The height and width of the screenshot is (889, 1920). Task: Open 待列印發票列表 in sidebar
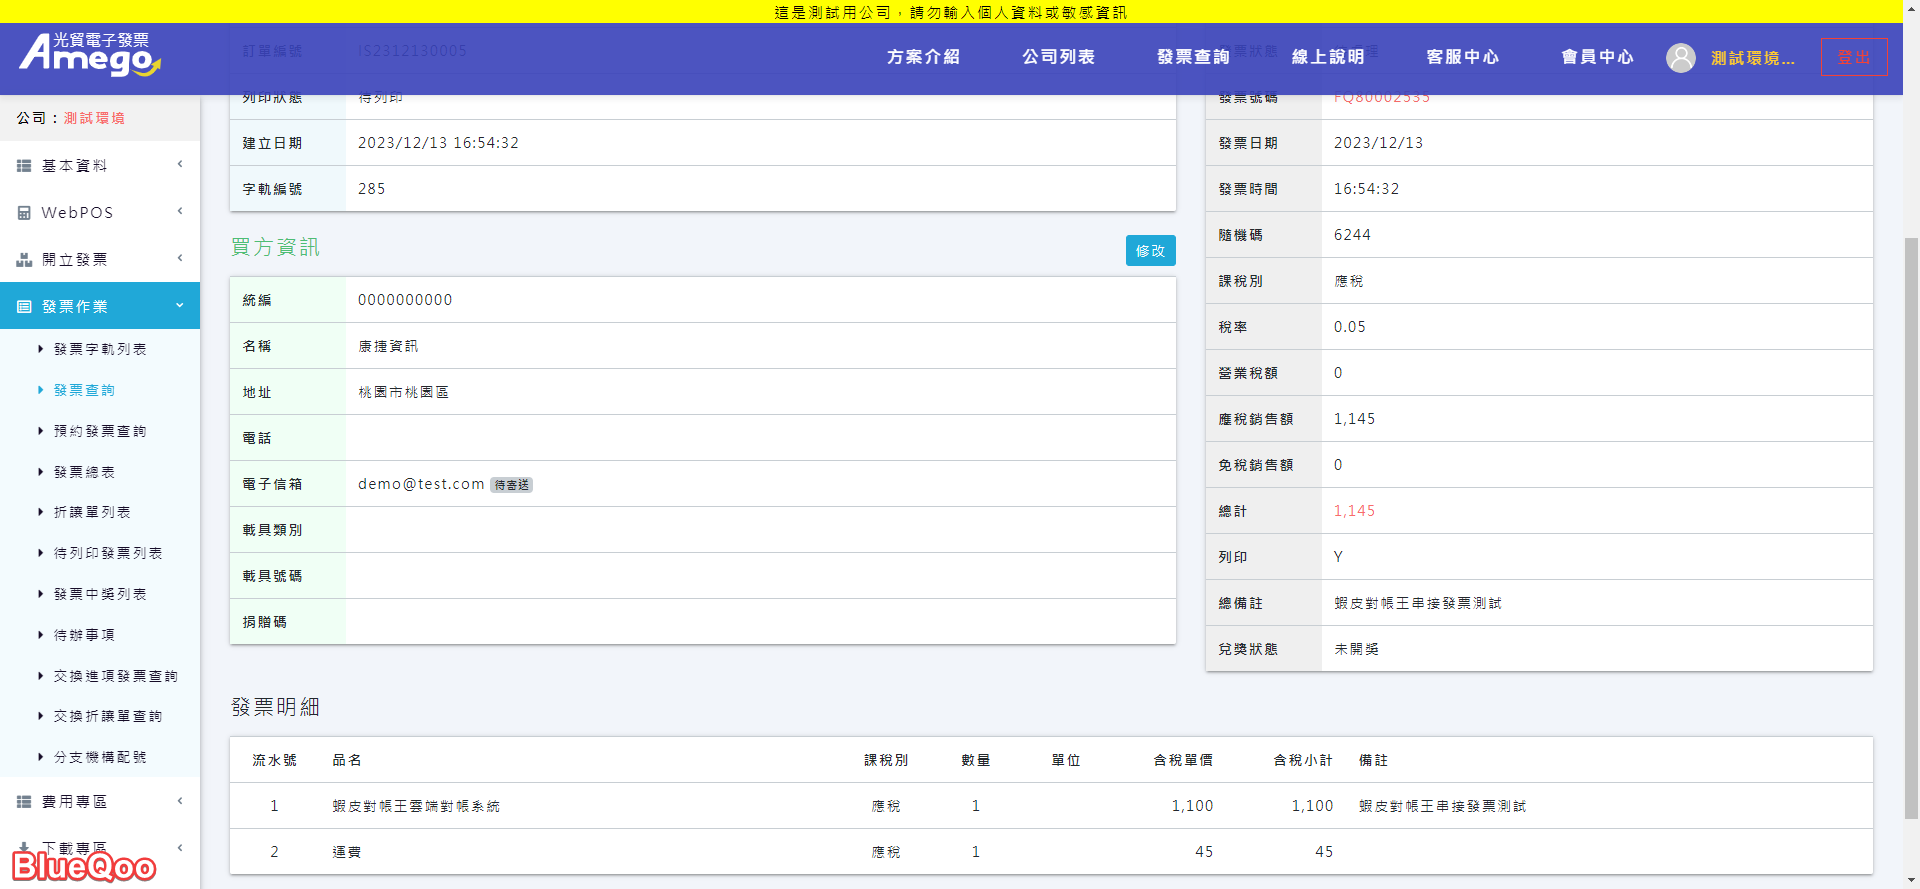(107, 553)
